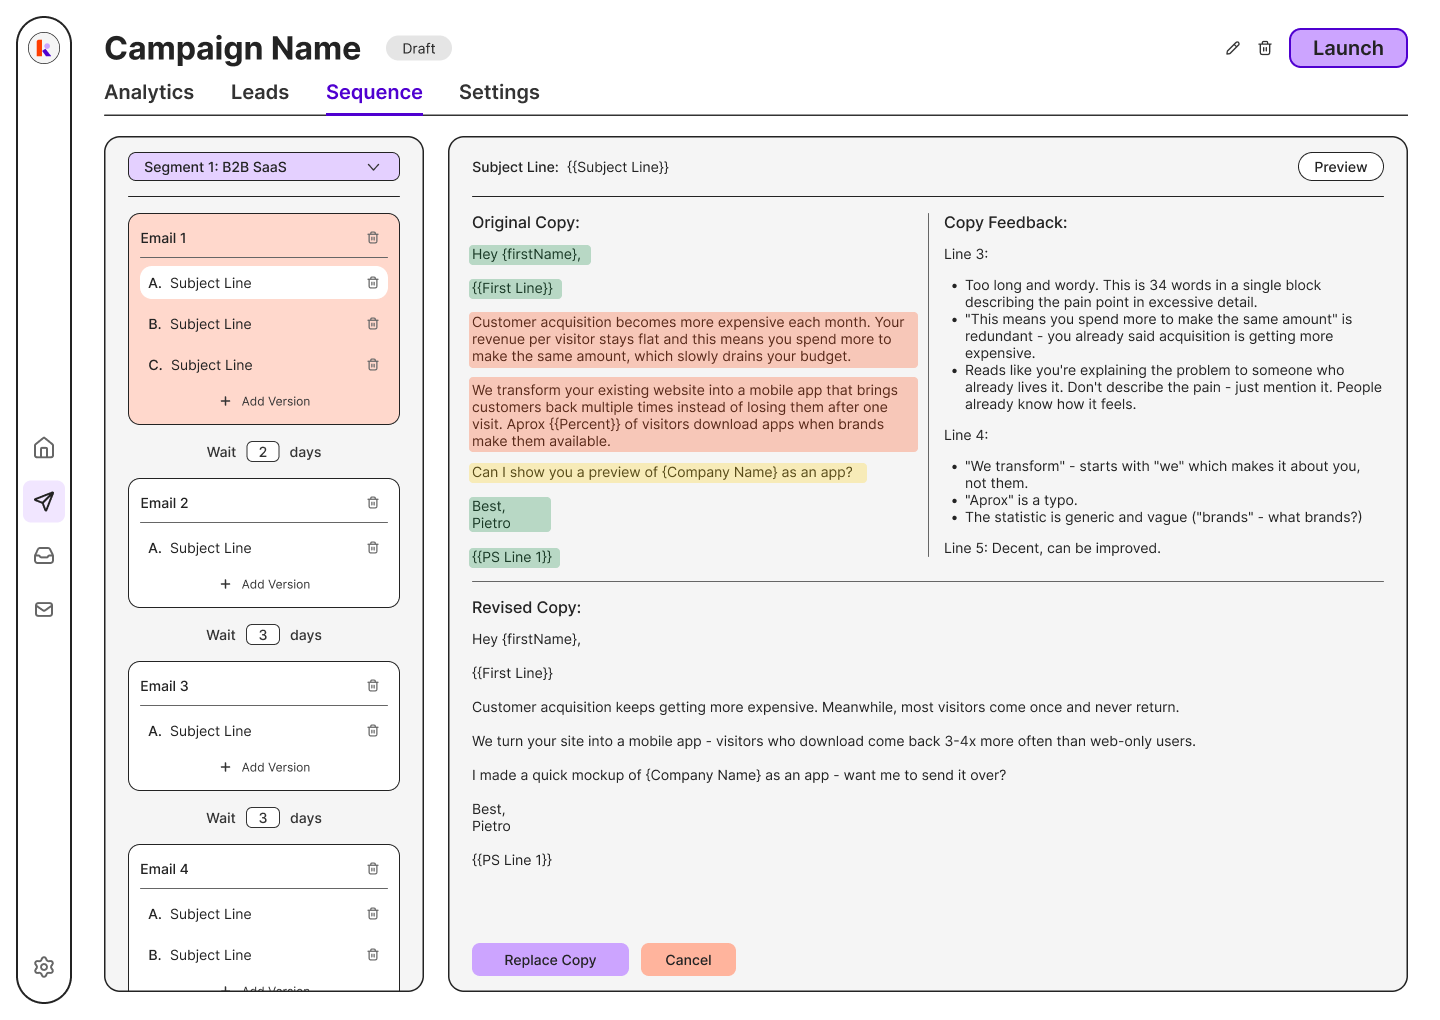Delete campaign using the header trash icon

(1265, 48)
